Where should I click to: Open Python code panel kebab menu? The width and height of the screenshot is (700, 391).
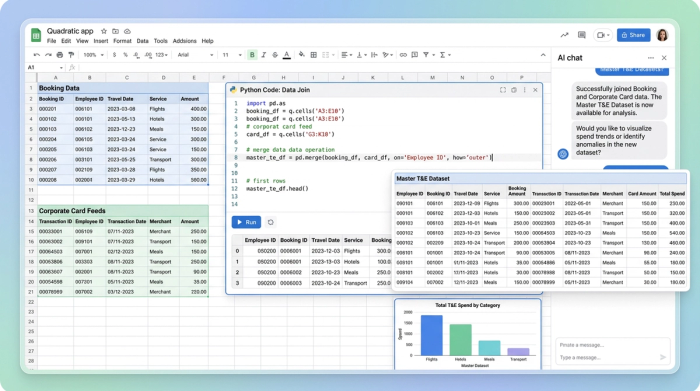(x=525, y=90)
